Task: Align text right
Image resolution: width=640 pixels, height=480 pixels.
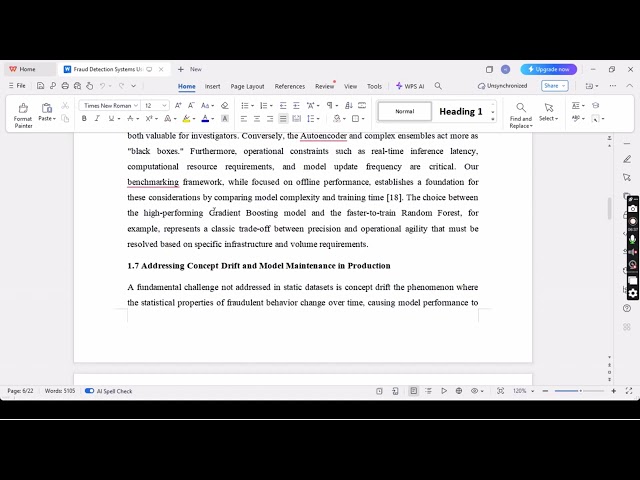Action: click(270, 119)
